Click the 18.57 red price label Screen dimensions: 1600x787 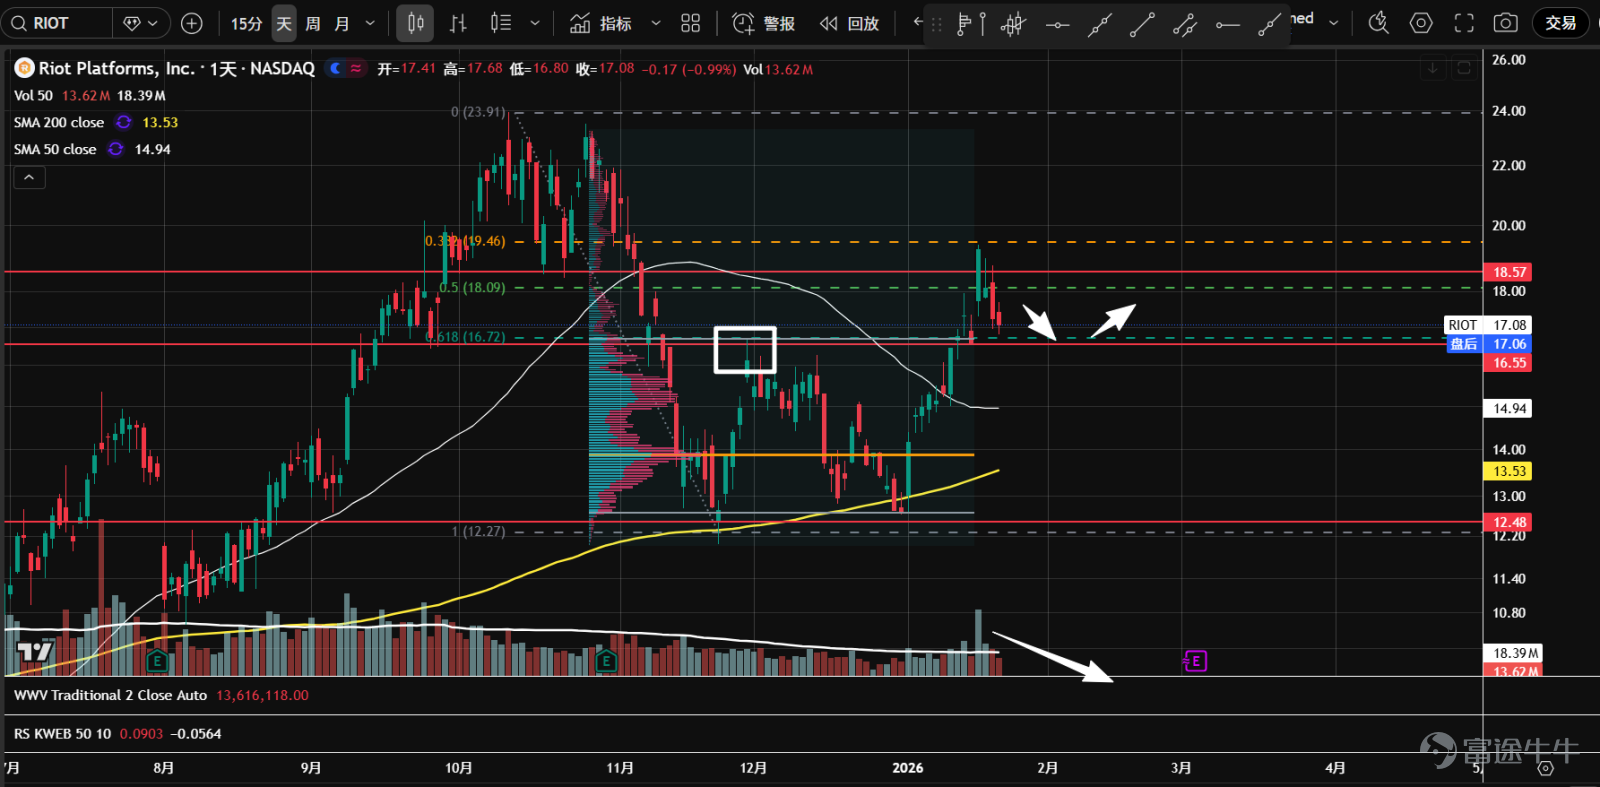[1509, 272]
